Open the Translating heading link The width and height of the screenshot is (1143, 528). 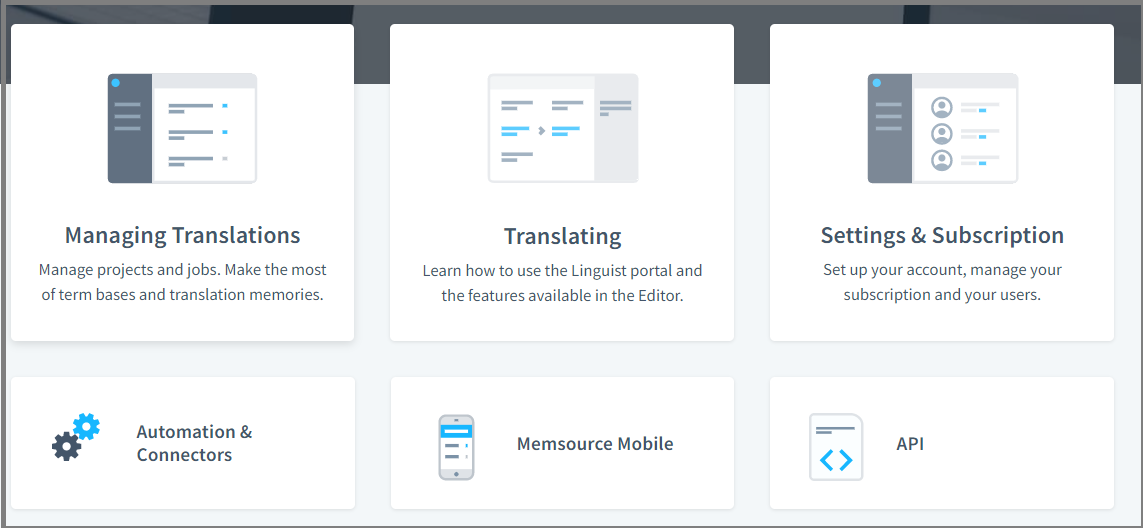562,237
